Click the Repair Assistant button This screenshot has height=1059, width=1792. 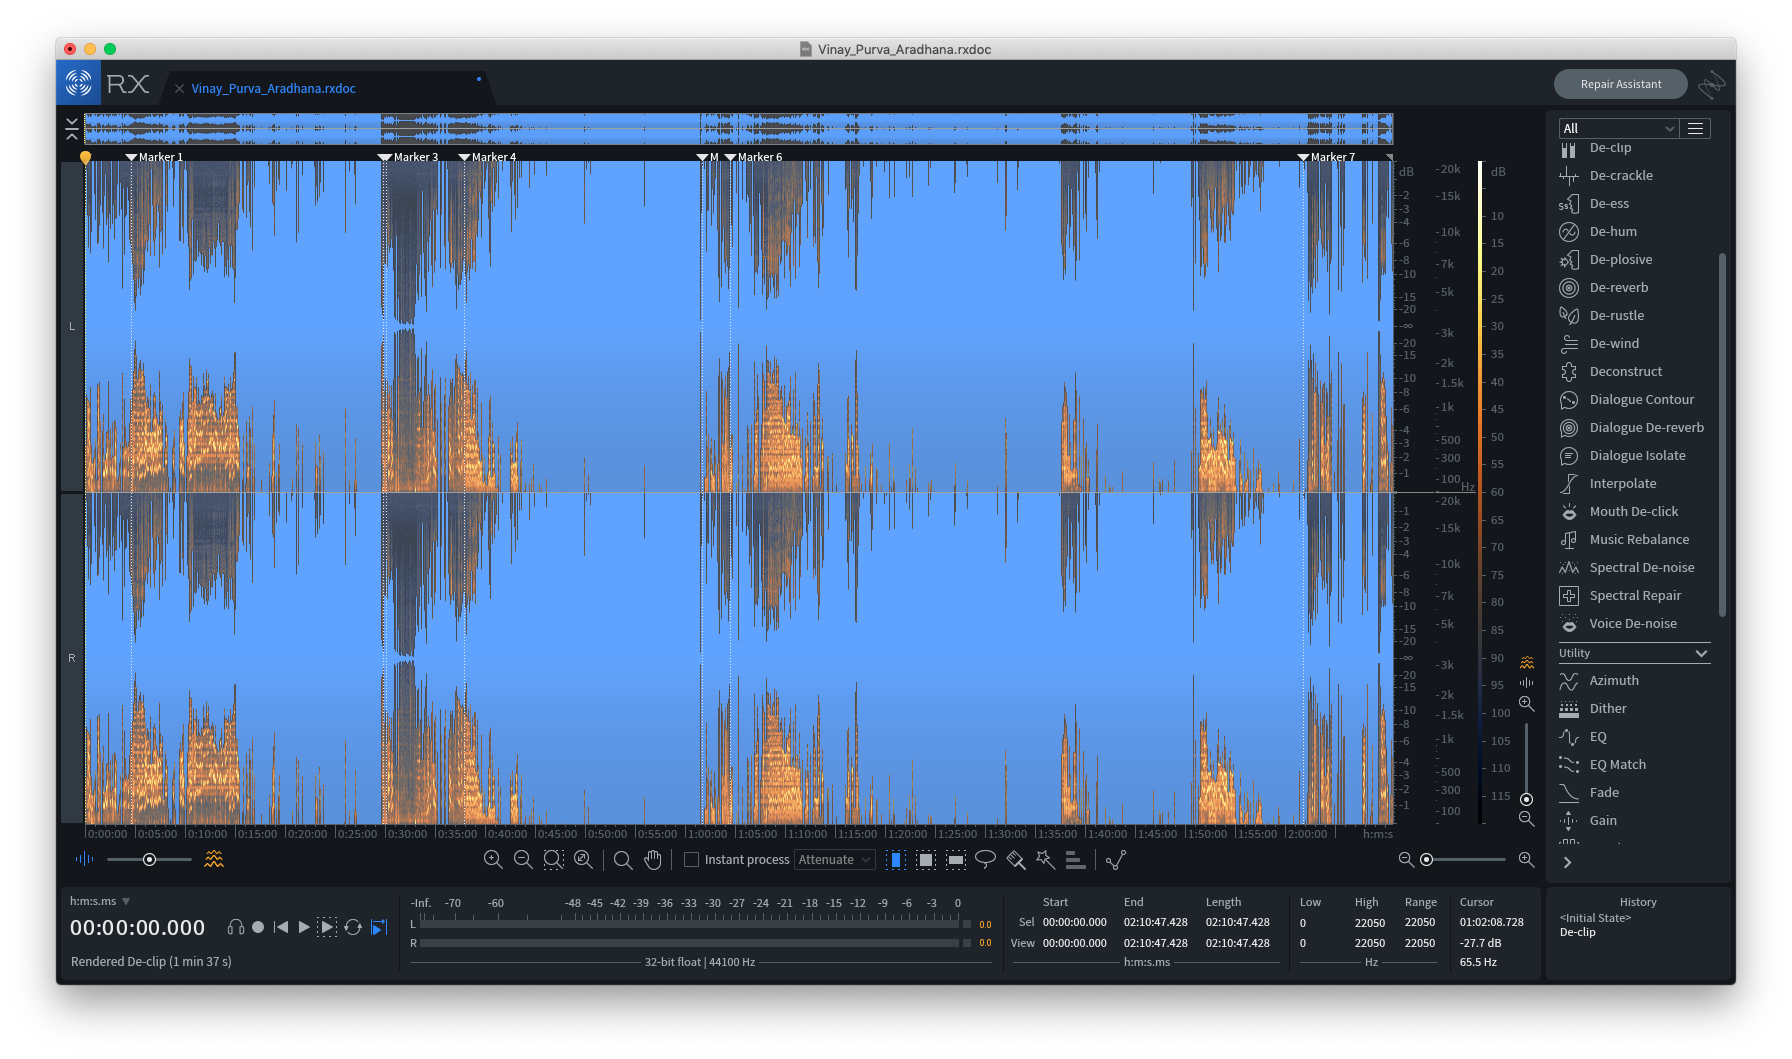(1620, 83)
